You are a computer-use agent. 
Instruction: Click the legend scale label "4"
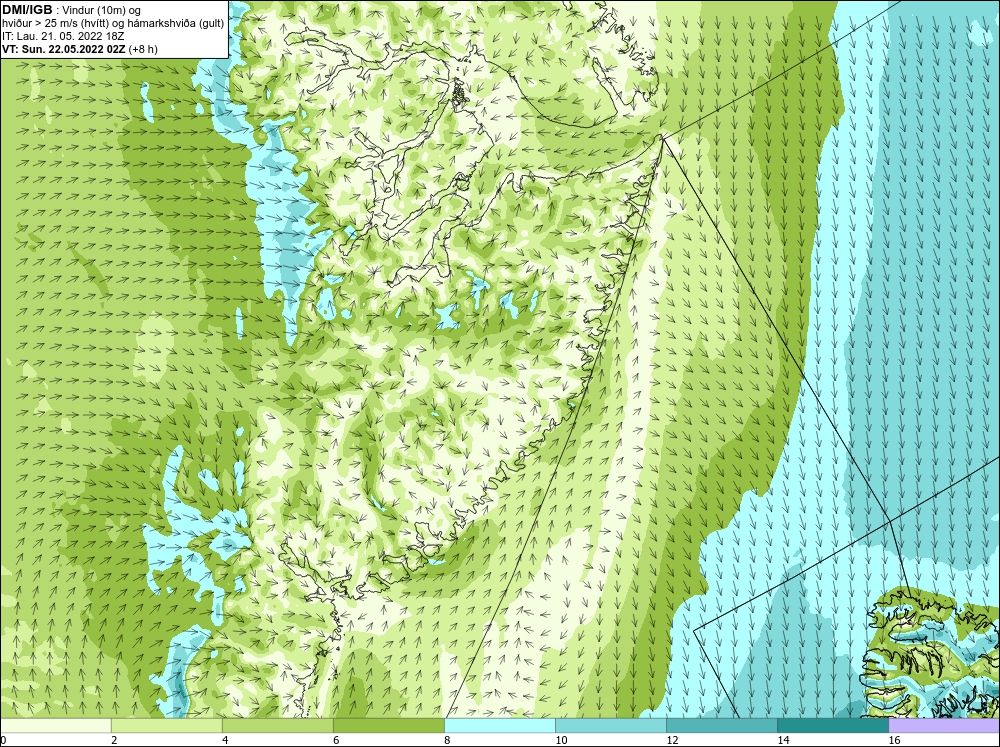[225, 740]
